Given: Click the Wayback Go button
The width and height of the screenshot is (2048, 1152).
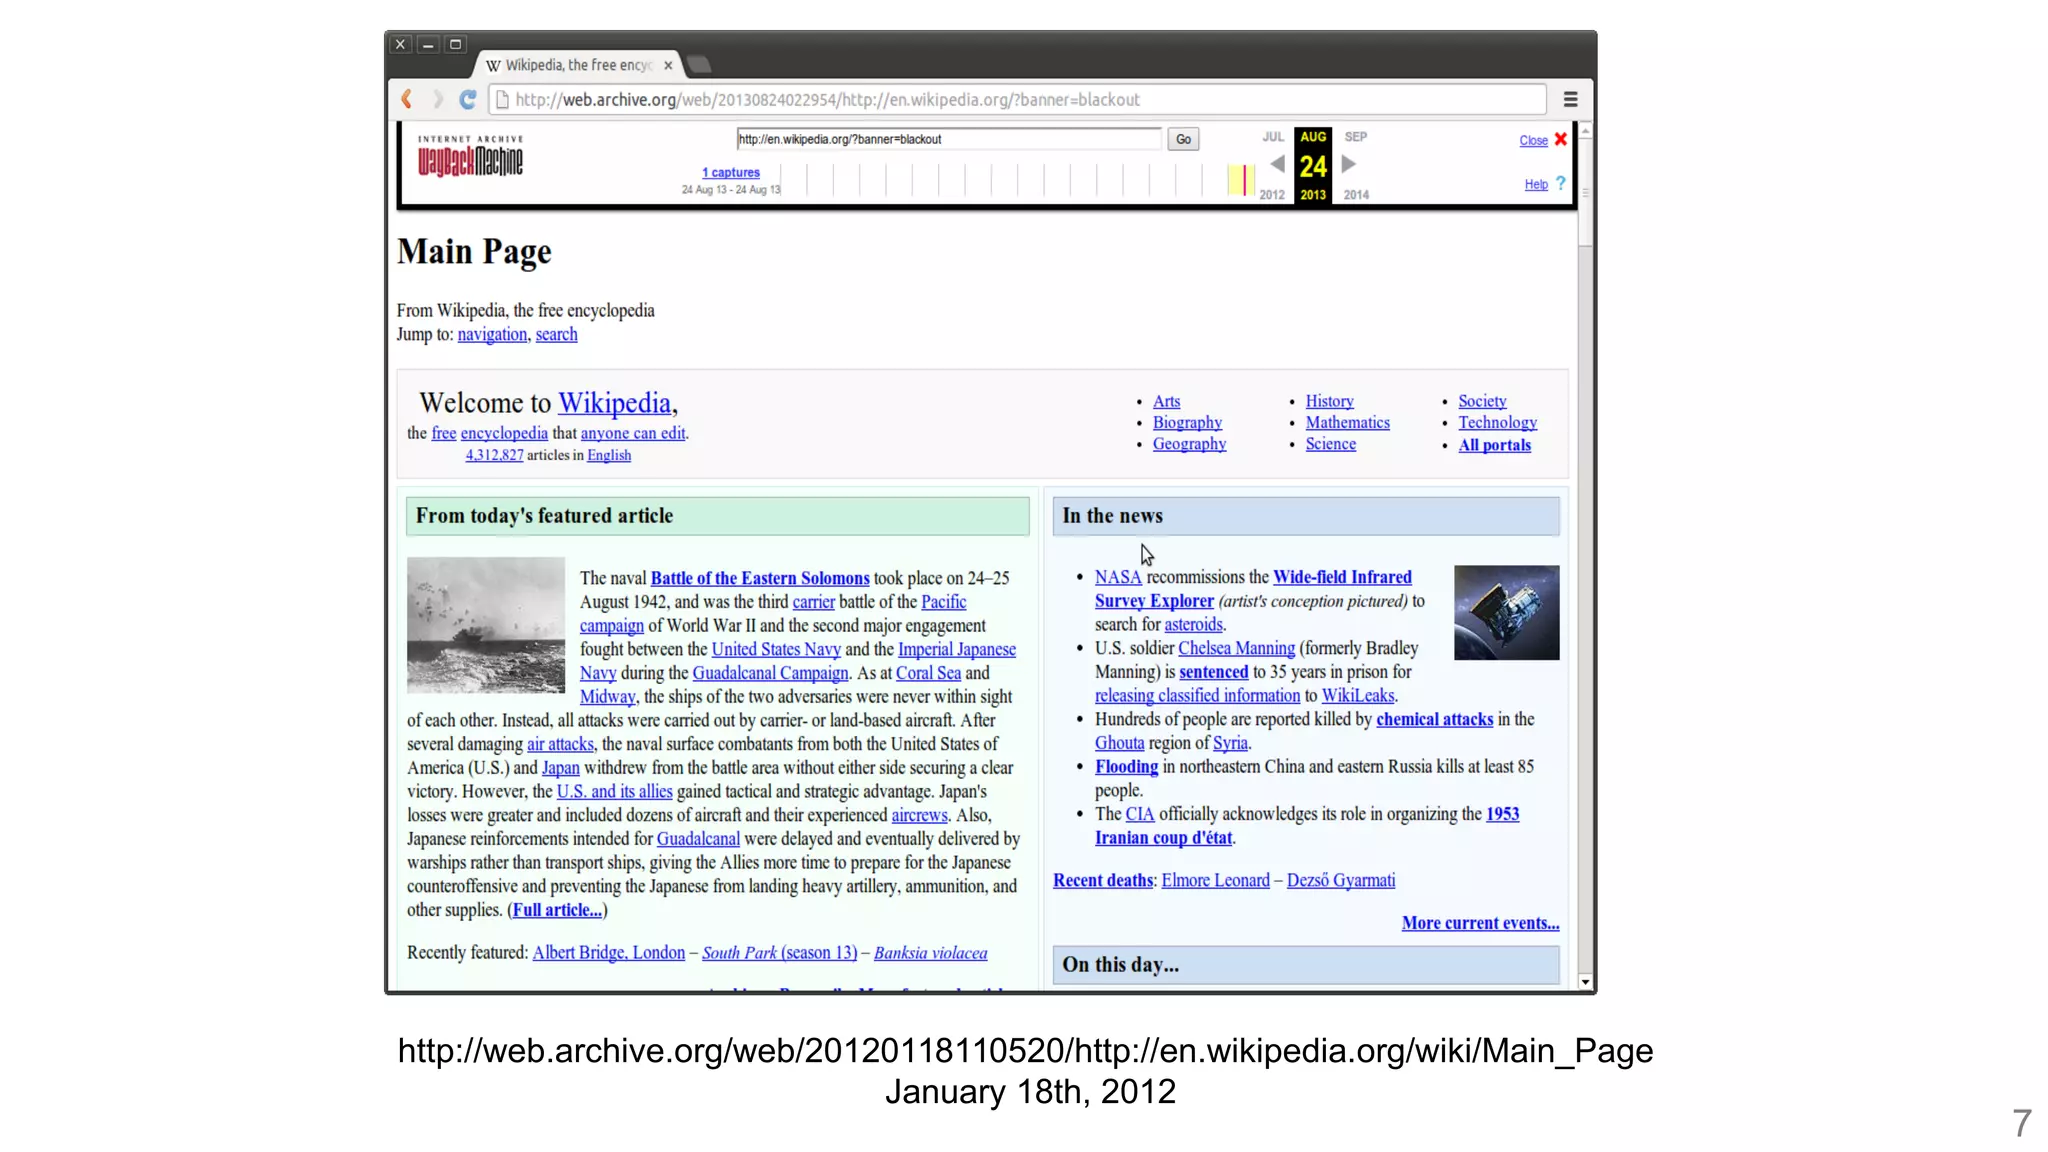Looking at the screenshot, I should [1183, 139].
